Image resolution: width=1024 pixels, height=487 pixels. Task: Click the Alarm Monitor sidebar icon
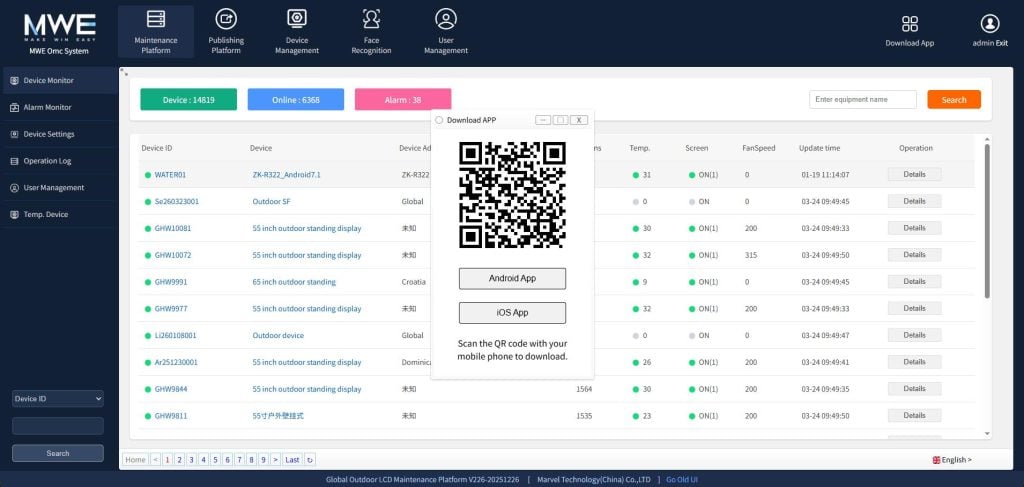pos(14,107)
